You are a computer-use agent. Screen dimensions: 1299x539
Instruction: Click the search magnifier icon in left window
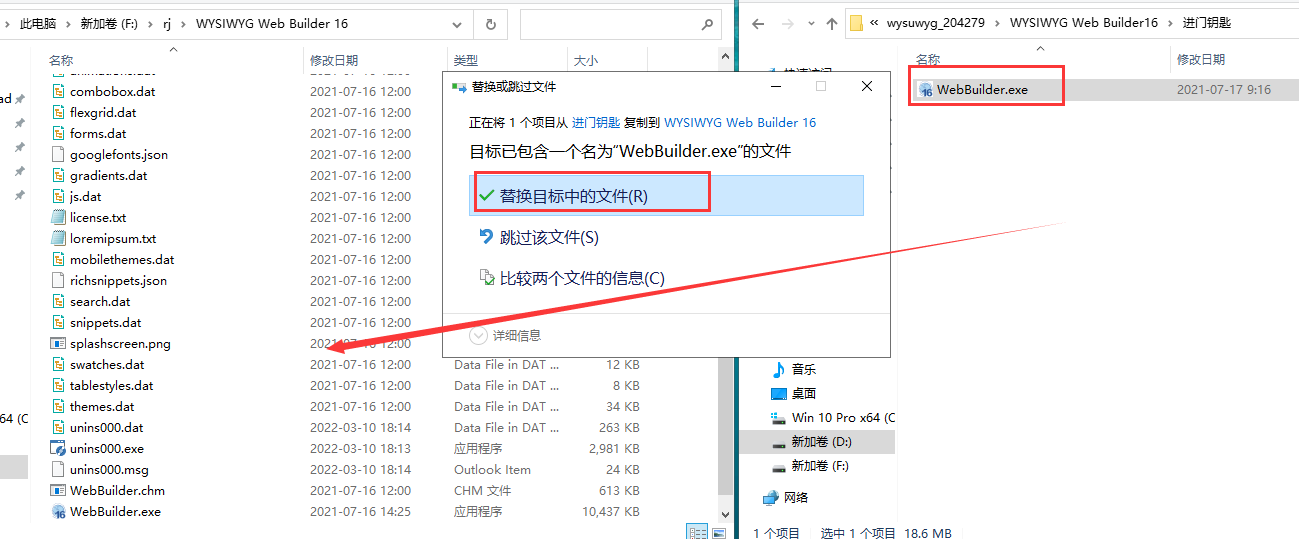click(706, 24)
